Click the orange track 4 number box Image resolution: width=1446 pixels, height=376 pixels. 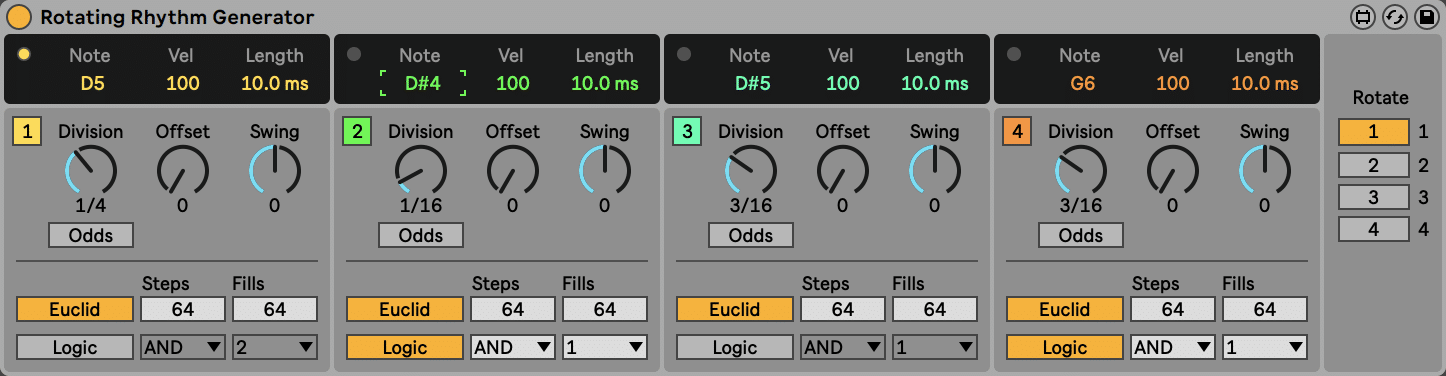coord(1017,131)
